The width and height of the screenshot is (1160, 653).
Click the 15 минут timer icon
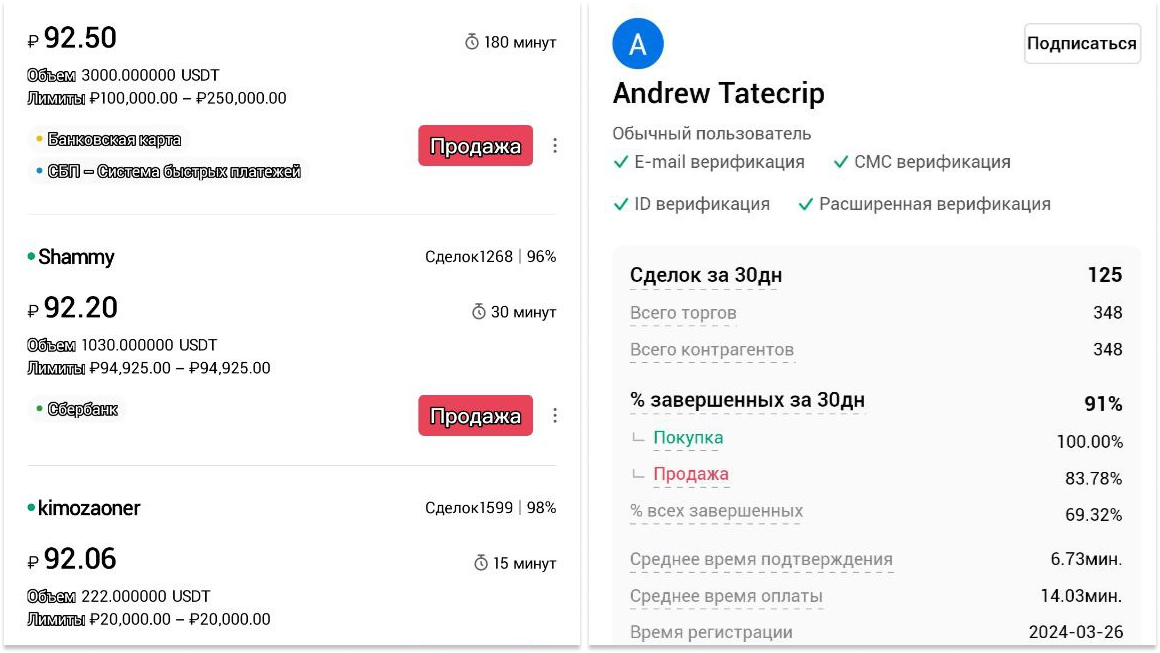pyautogui.click(x=479, y=563)
